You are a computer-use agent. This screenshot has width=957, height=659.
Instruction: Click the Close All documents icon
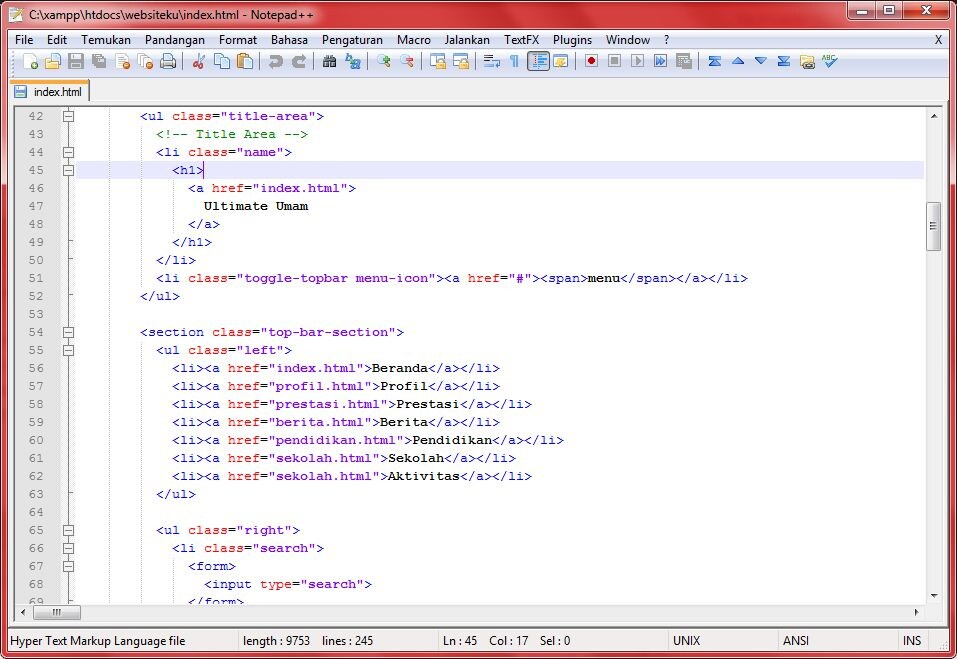pyautogui.click(x=145, y=61)
